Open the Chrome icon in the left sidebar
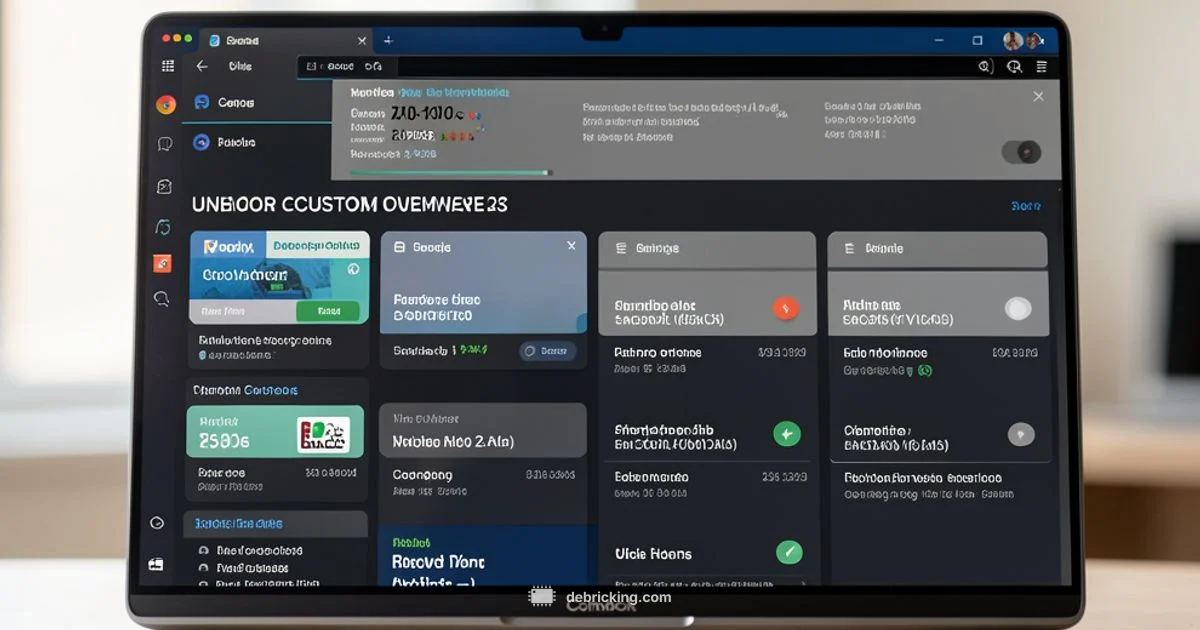The image size is (1200, 630). coord(166,104)
